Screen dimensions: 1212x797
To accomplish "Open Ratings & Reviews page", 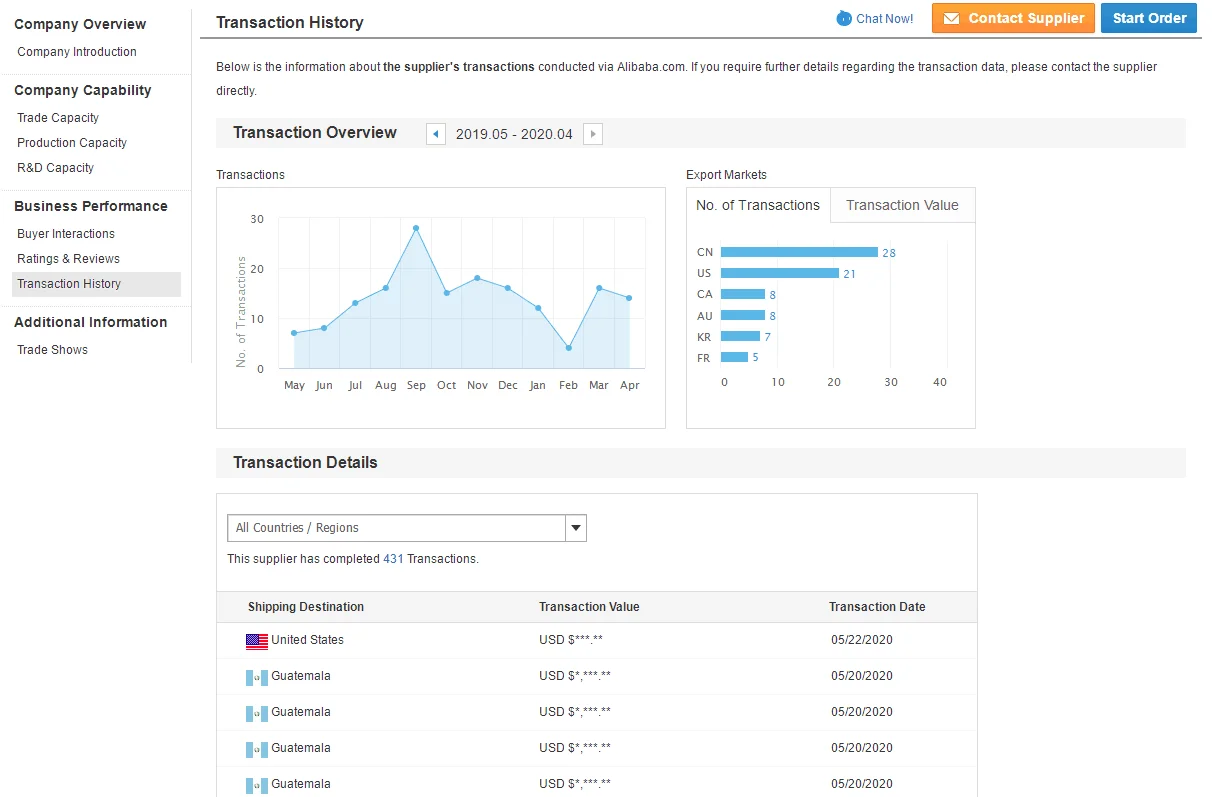I will (68, 259).
